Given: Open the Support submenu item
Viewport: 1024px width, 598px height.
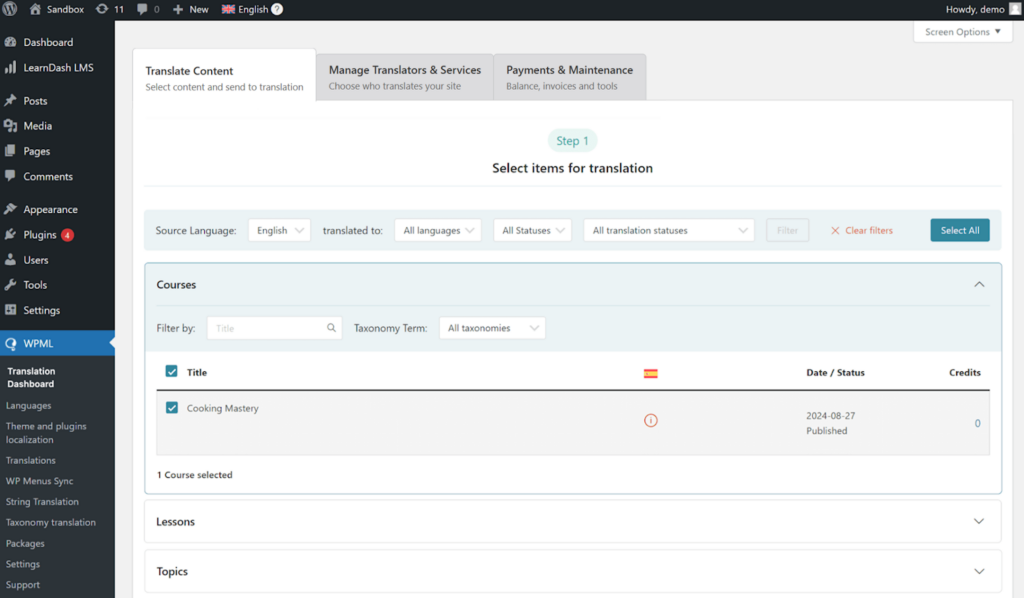Looking at the screenshot, I should pos(23,585).
